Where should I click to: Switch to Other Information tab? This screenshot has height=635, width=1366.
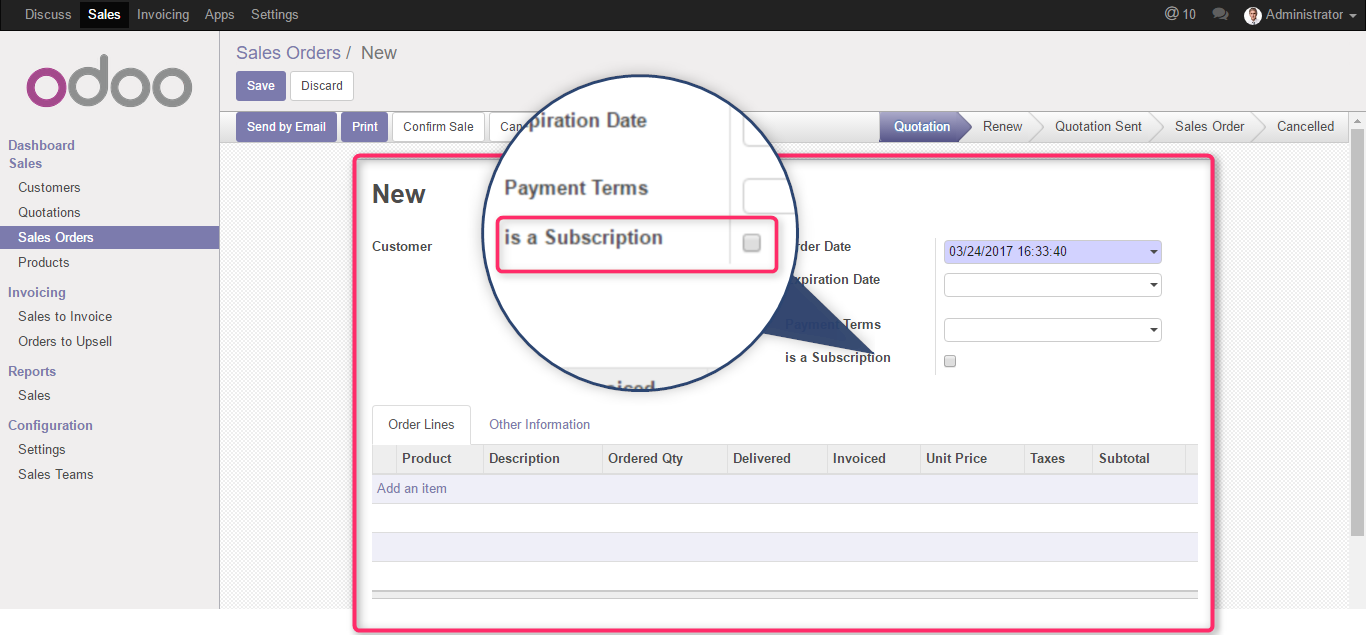pyautogui.click(x=539, y=425)
